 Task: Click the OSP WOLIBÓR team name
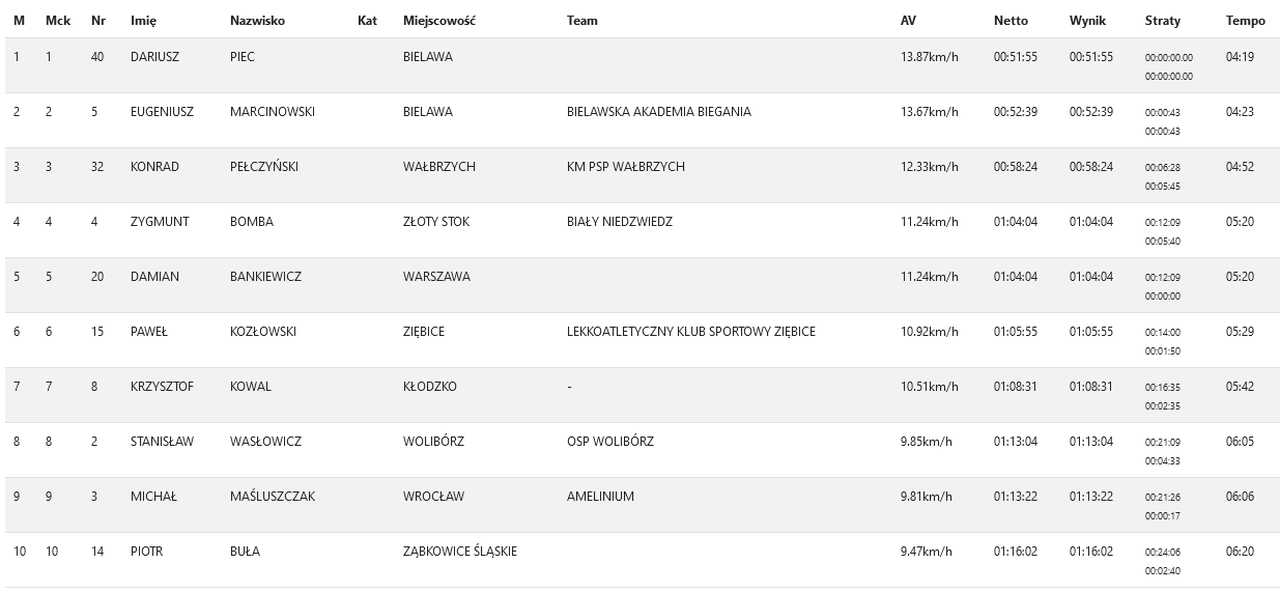pyautogui.click(x=610, y=442)
